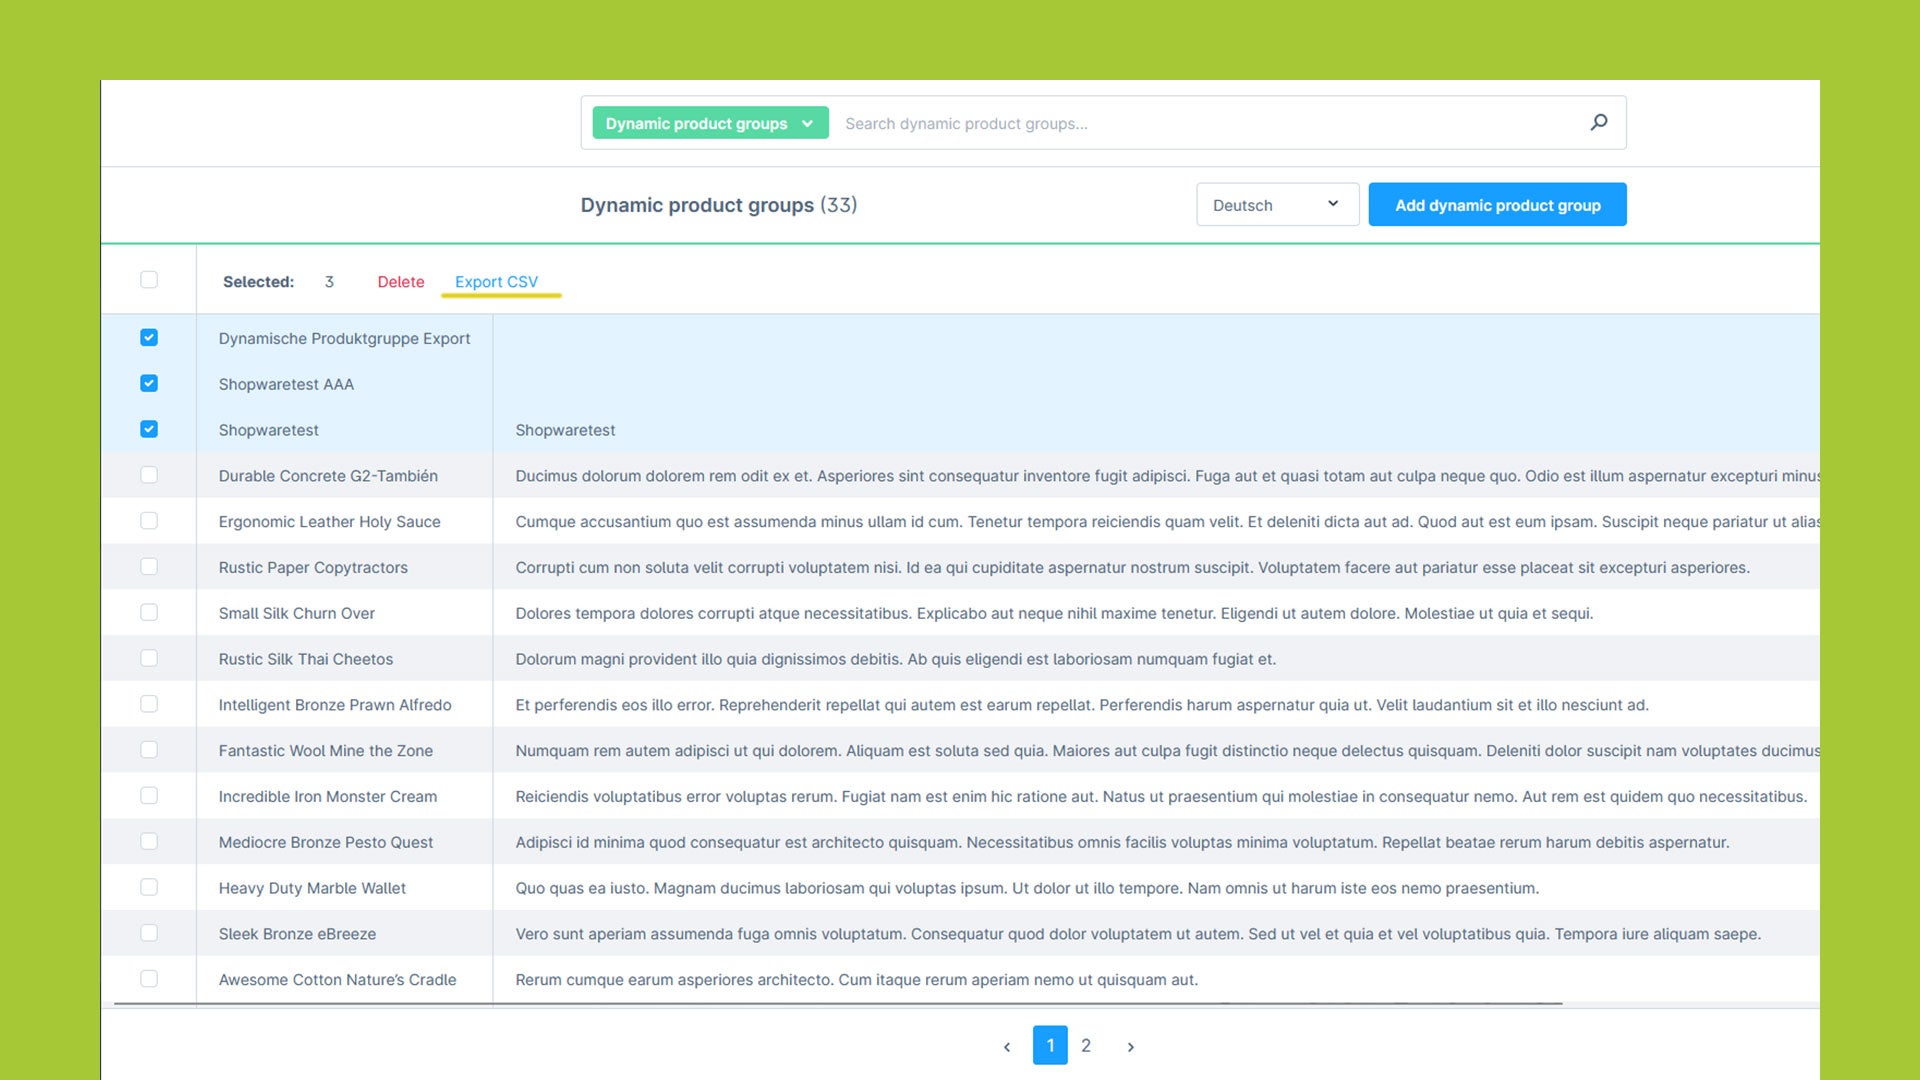1920x1080 pixels.
Task: Open Awesome Cotton Nature's Cradle entry
Action: point(337,980)
